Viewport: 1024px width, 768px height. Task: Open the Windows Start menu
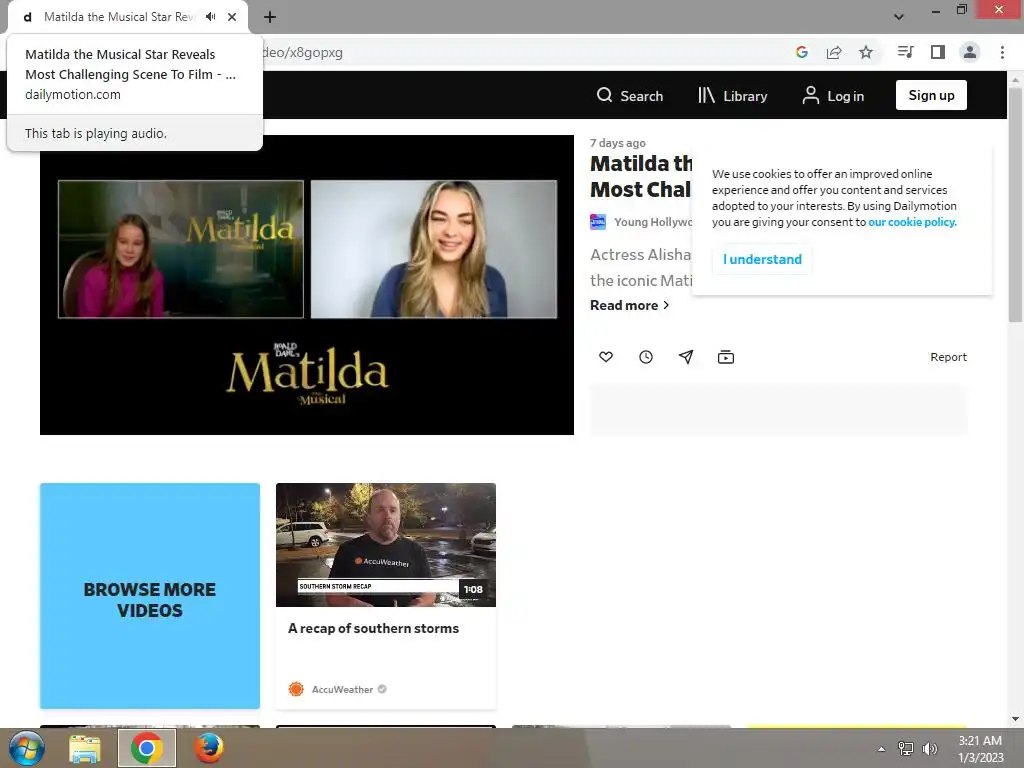coord(27,748)
